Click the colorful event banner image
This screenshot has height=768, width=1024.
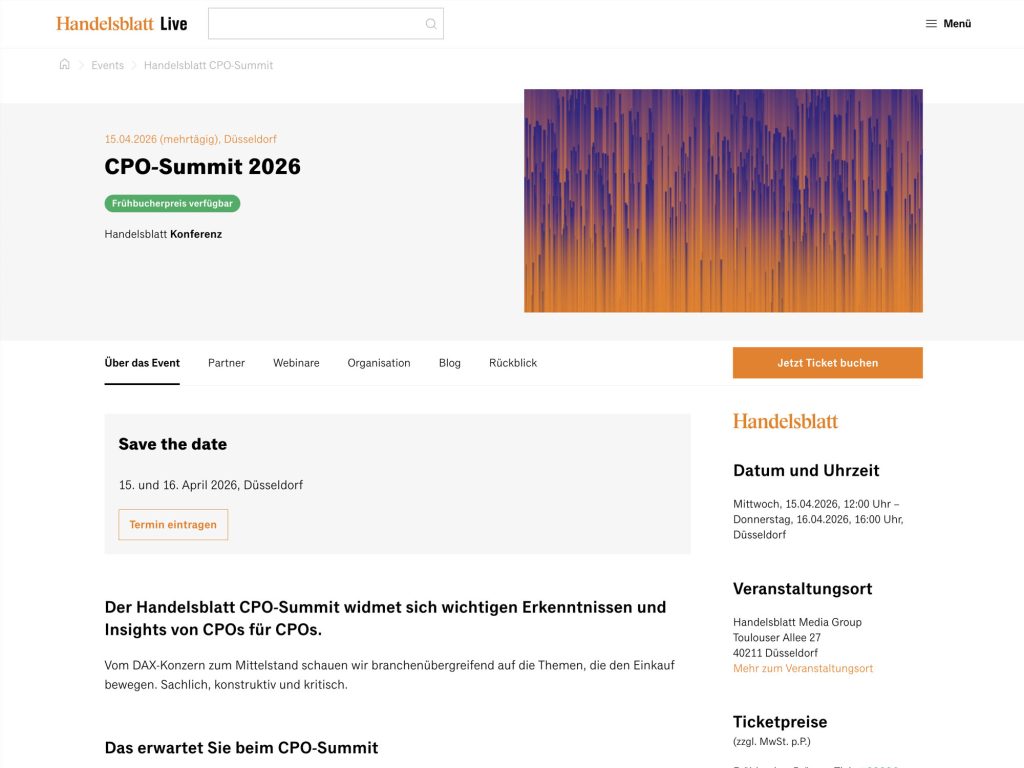tap(723, 200)
